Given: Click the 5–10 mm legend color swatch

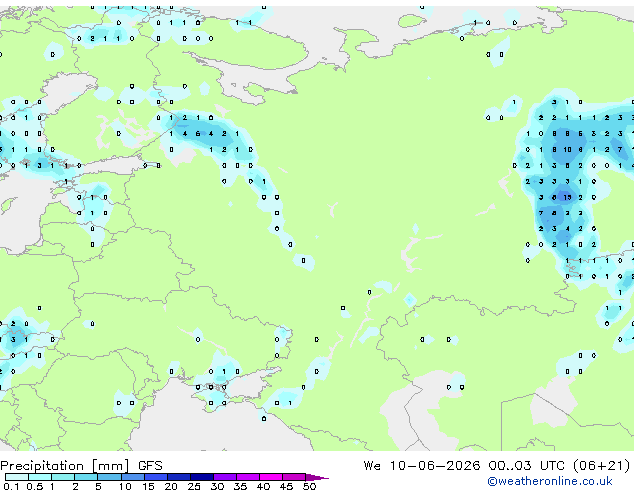Looking at the screenshot, I should (x=109, y=477).
